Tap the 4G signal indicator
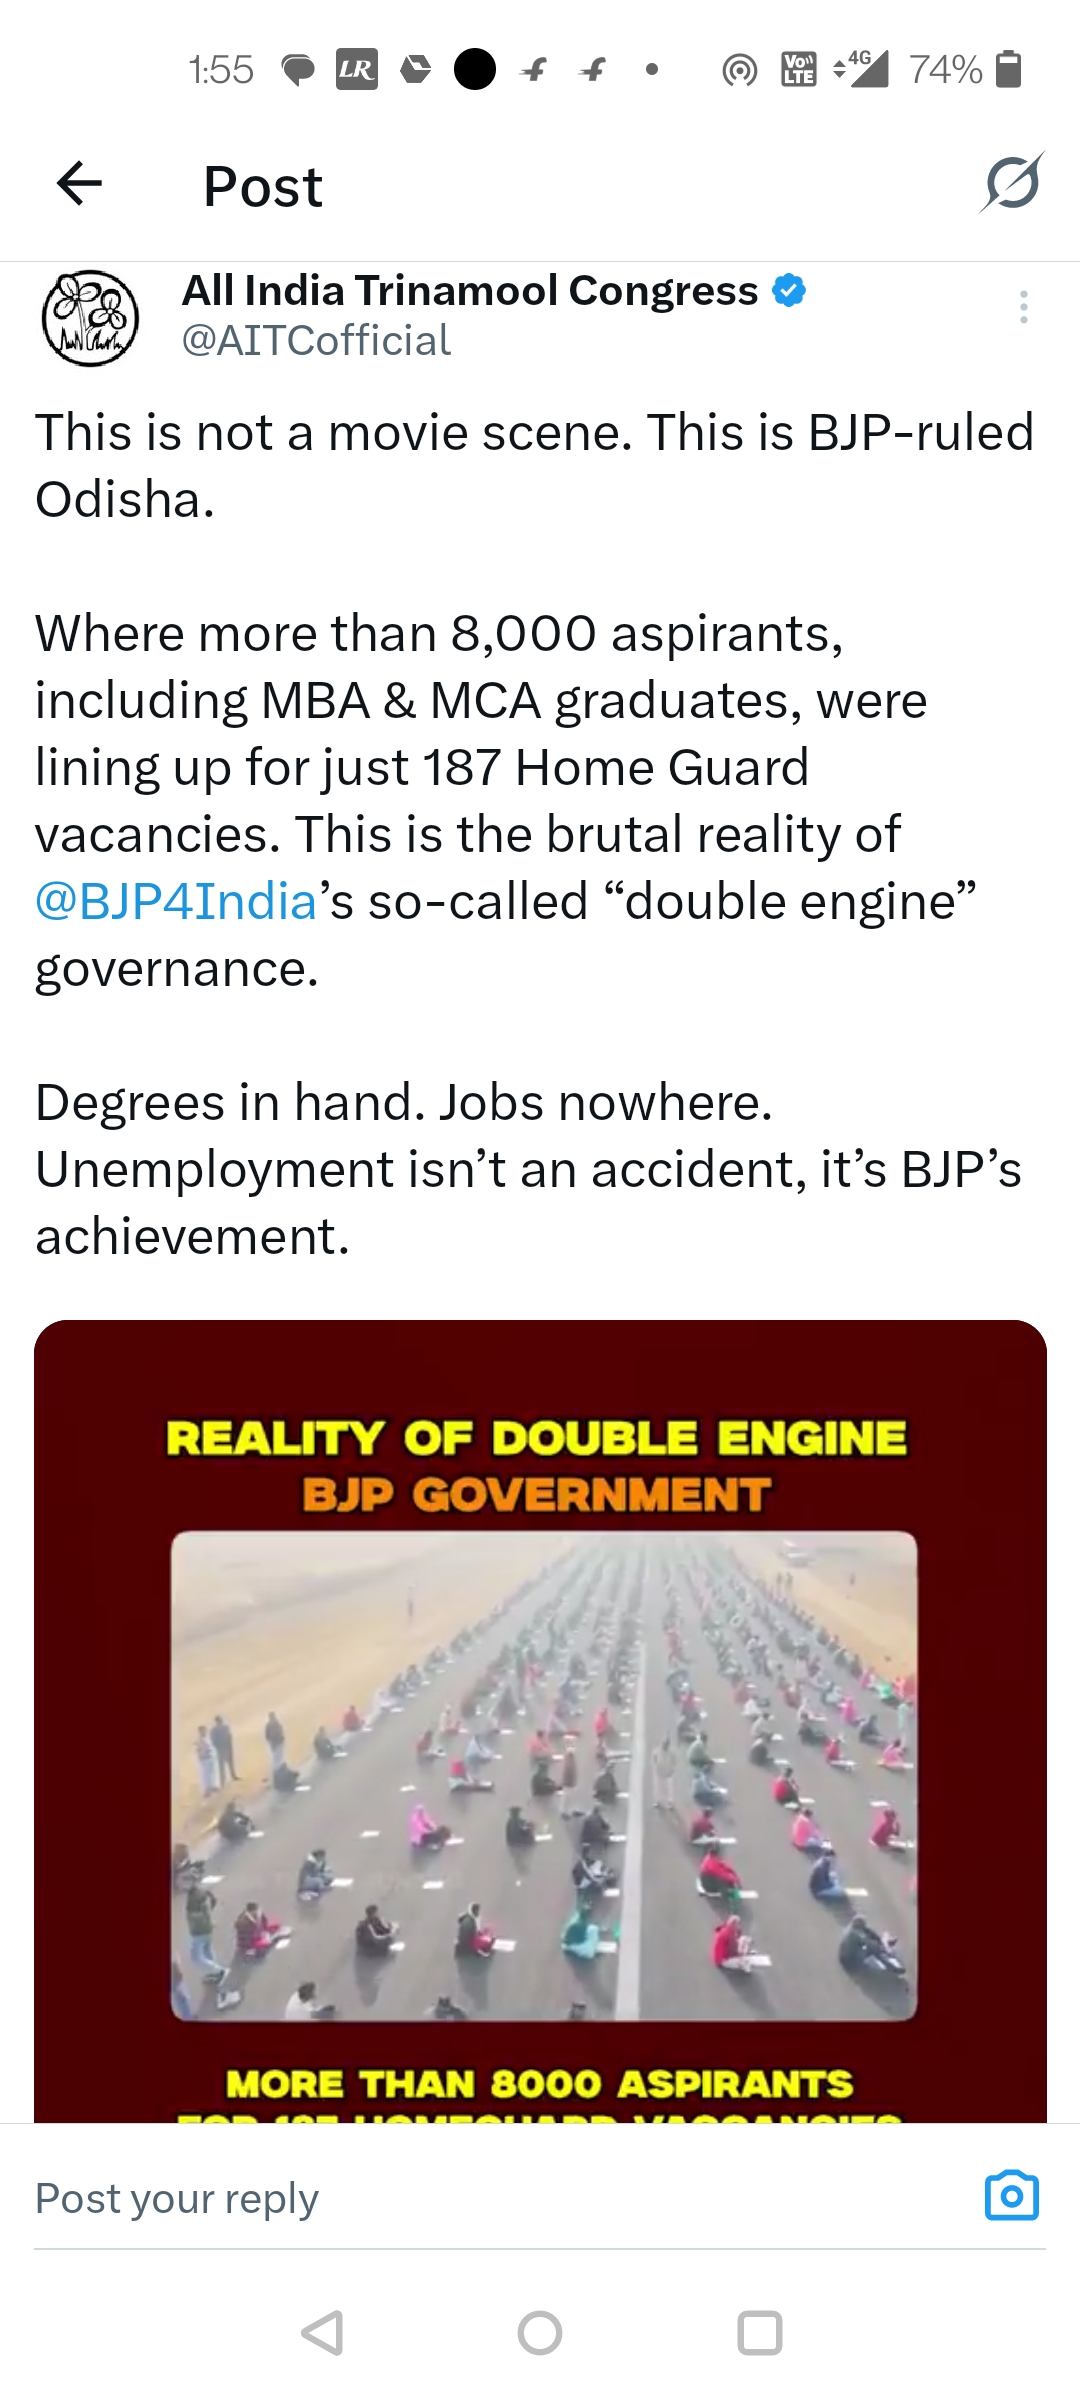Viewport: 1080px width, 2400px height. point(862,69)
